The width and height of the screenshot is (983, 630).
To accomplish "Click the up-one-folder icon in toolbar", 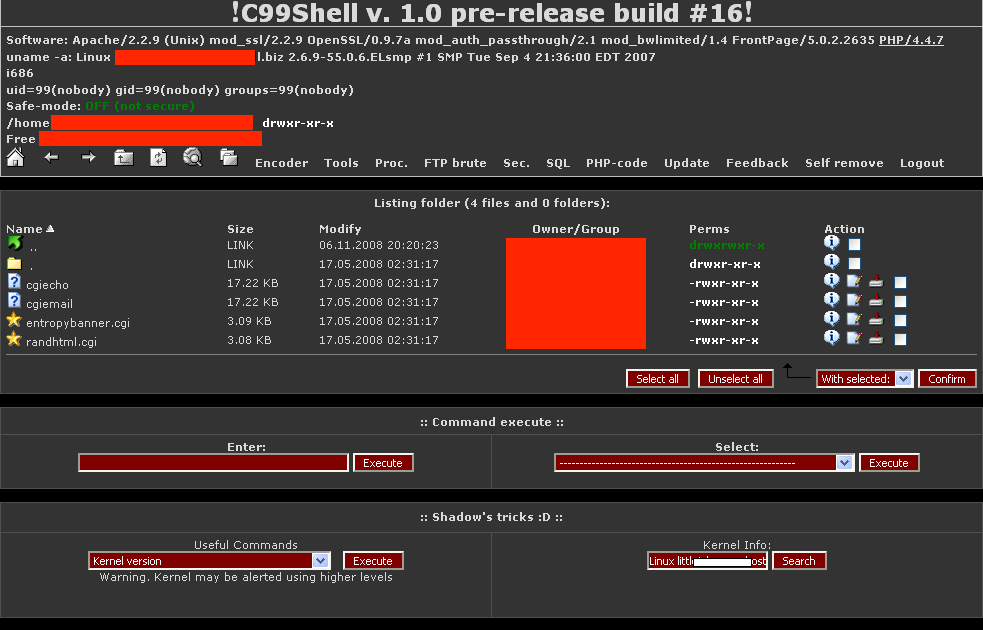I will click(x=124, y=157).
